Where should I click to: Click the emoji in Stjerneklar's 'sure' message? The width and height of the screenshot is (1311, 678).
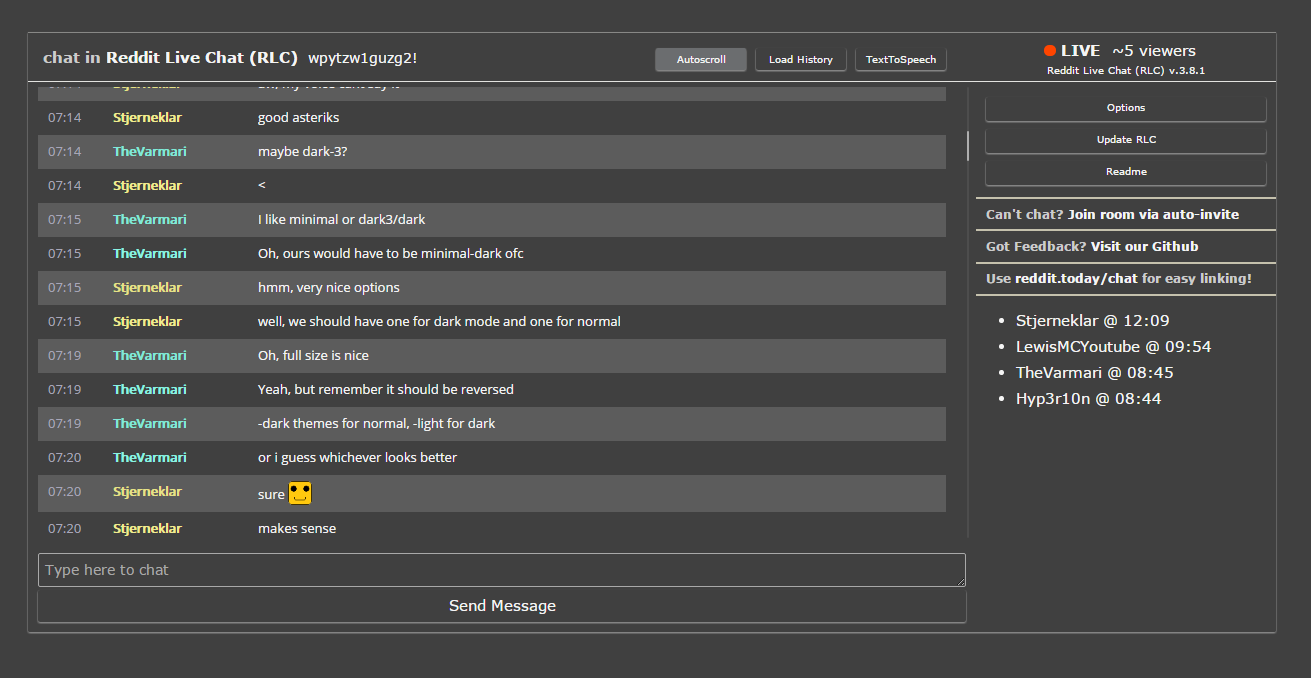(299, 492)
